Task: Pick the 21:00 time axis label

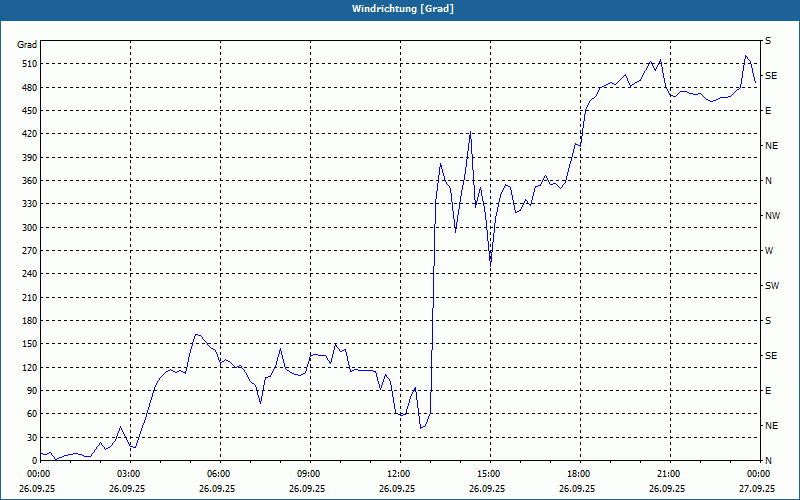Action: point(670,474)
